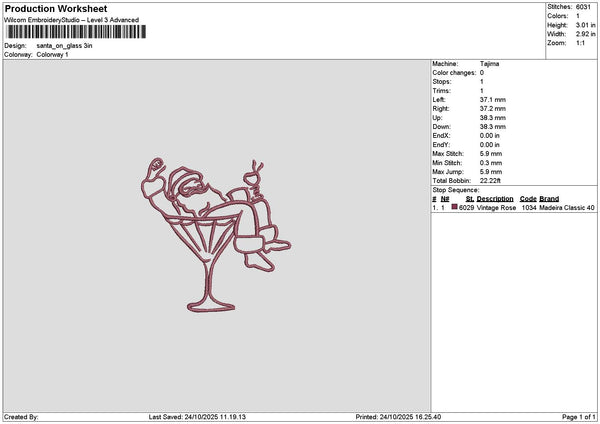The height and width of the screenshot is (424, 600).
Task: Click the Color changes value 0
Action: pyautogui.click(x=482, y=73)
